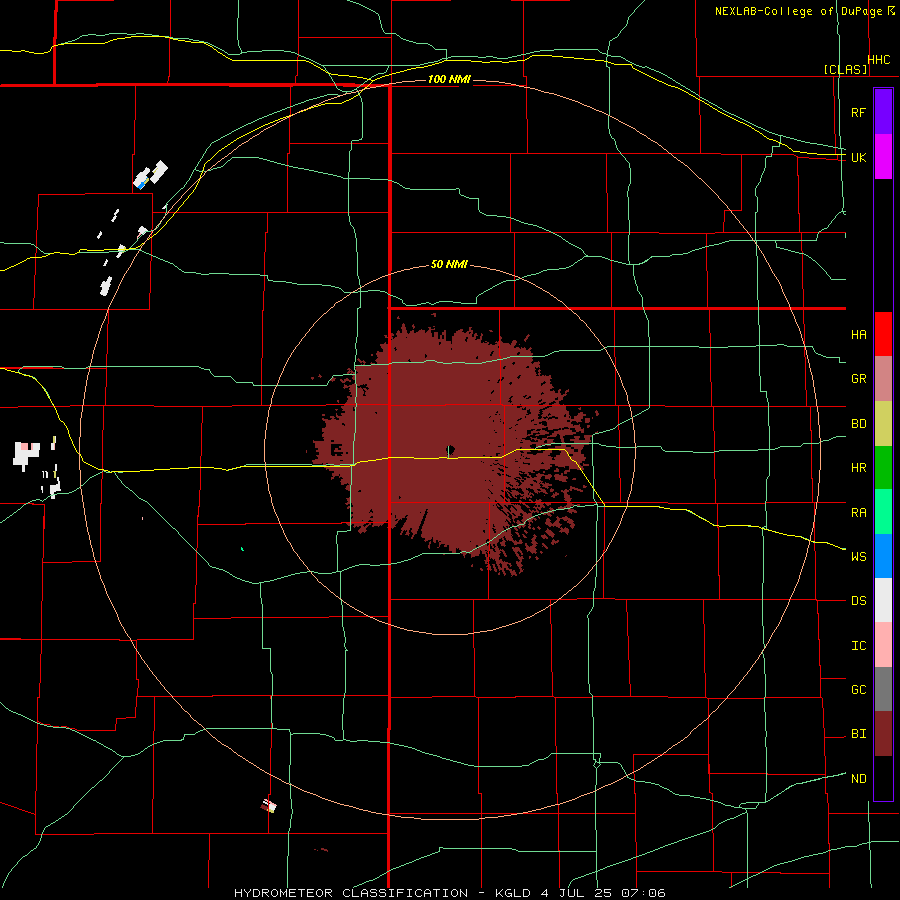The width and height of the screenshot is (900, 900).
Task: Click the WS blue legend swatch
Action: (883, 556)
